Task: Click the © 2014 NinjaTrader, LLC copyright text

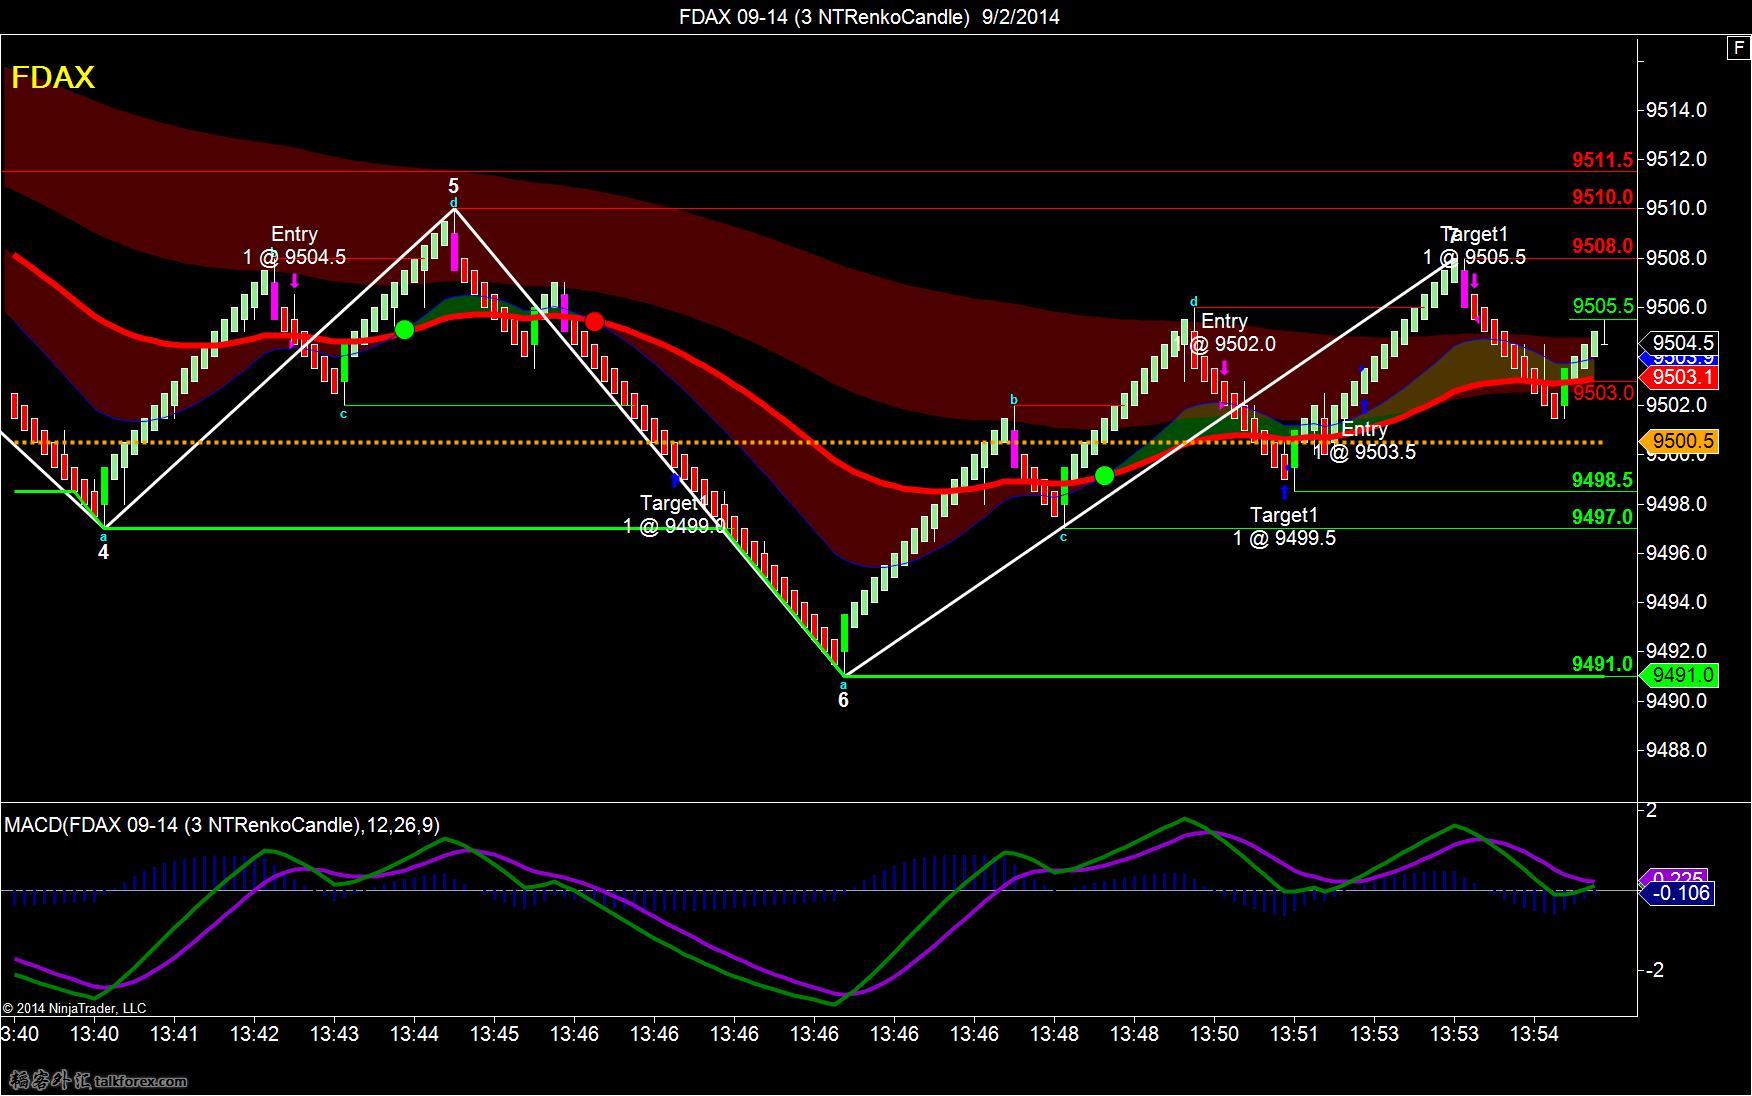Action: (x=75, y=1008)
